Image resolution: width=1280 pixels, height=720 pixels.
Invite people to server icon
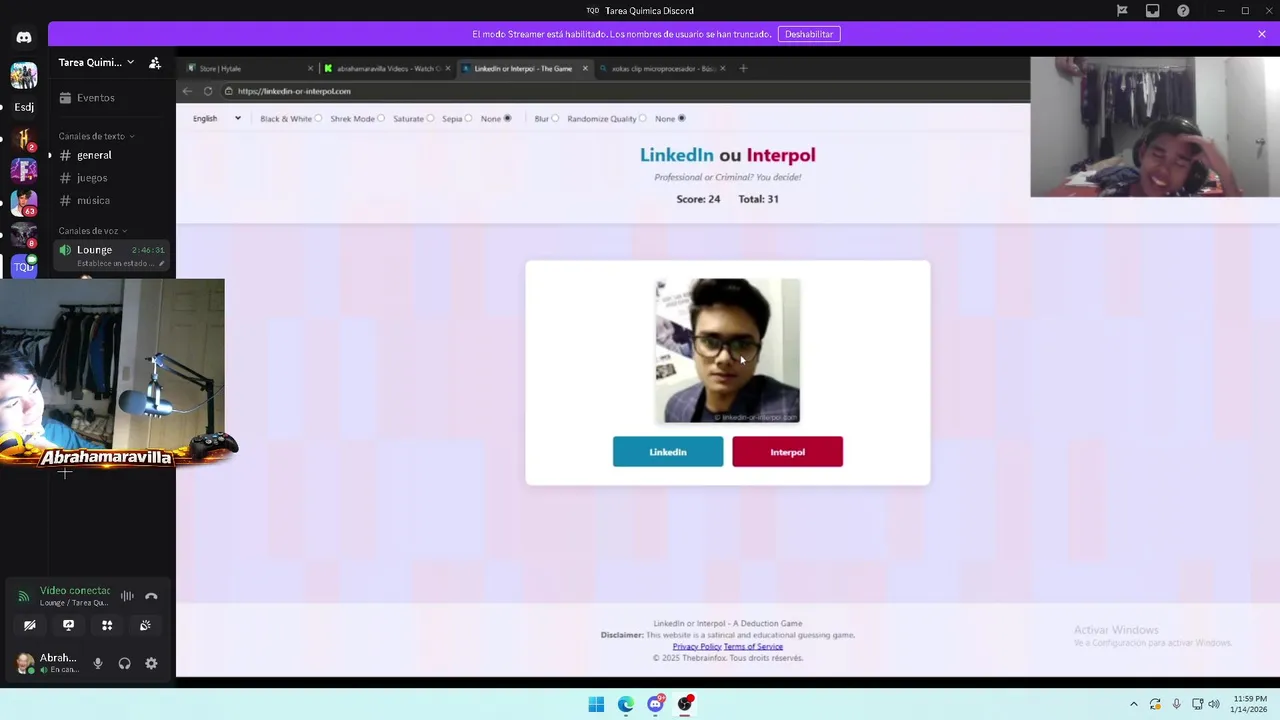coord(155,62)
